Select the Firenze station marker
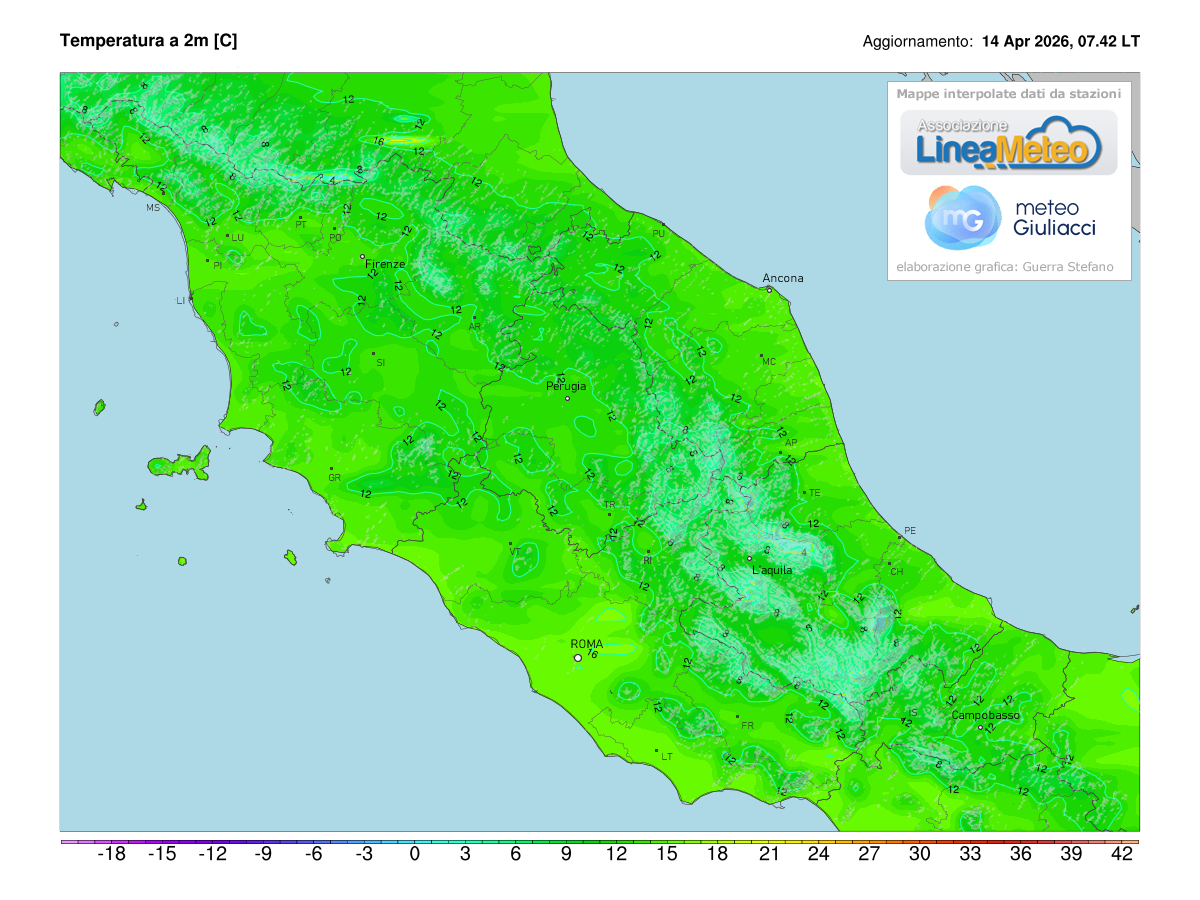Screen dimensions: 1200x900 (x=363, y=257)
